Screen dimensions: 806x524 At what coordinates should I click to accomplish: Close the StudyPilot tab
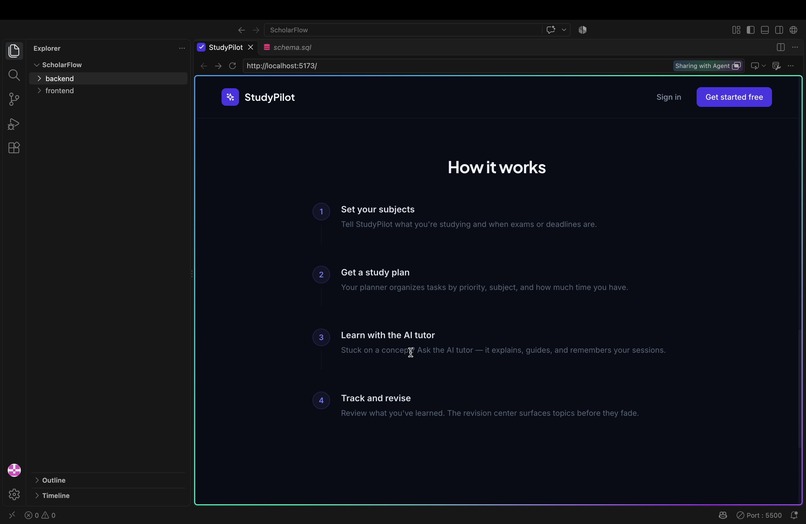tap(250, 47)
